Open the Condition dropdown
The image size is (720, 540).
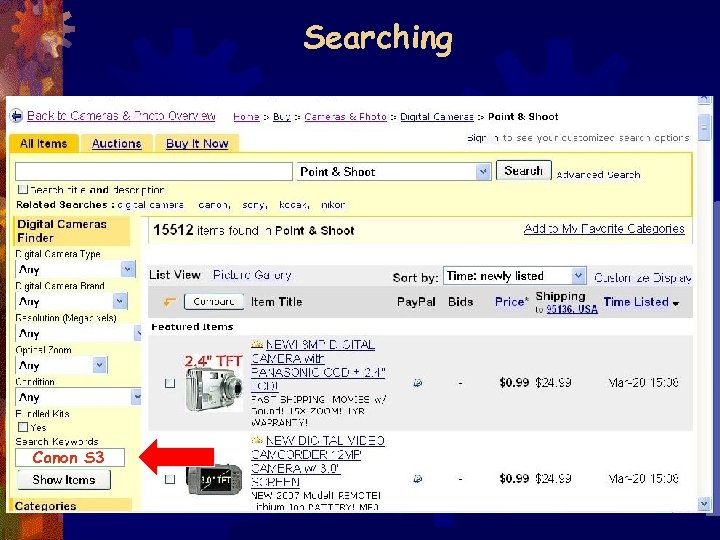[x=136, y=397]
